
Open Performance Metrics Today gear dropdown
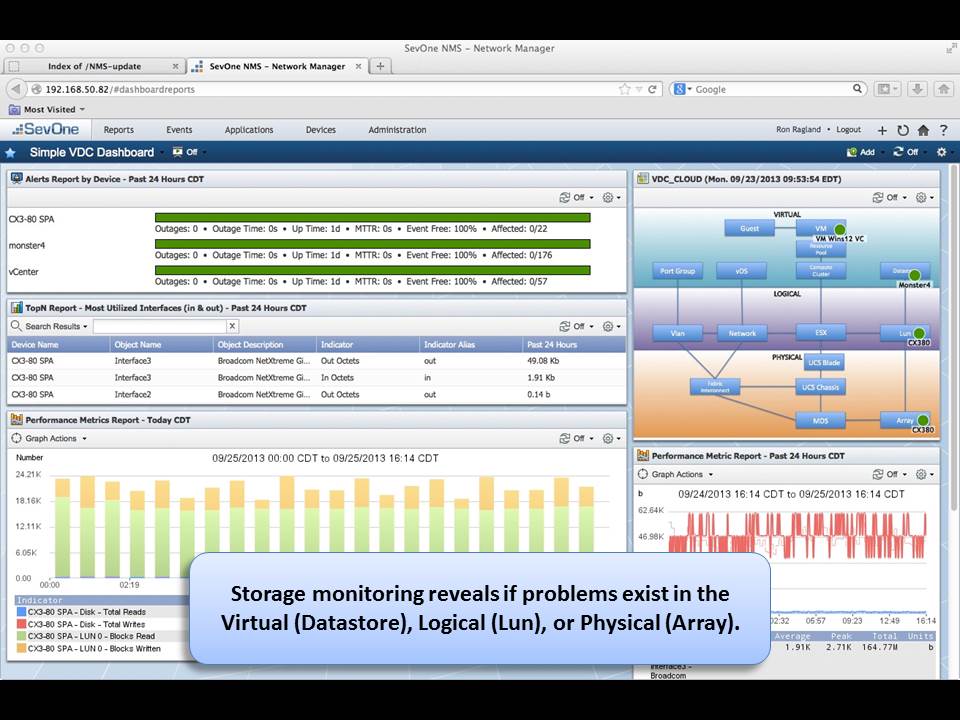coord(611,438)
